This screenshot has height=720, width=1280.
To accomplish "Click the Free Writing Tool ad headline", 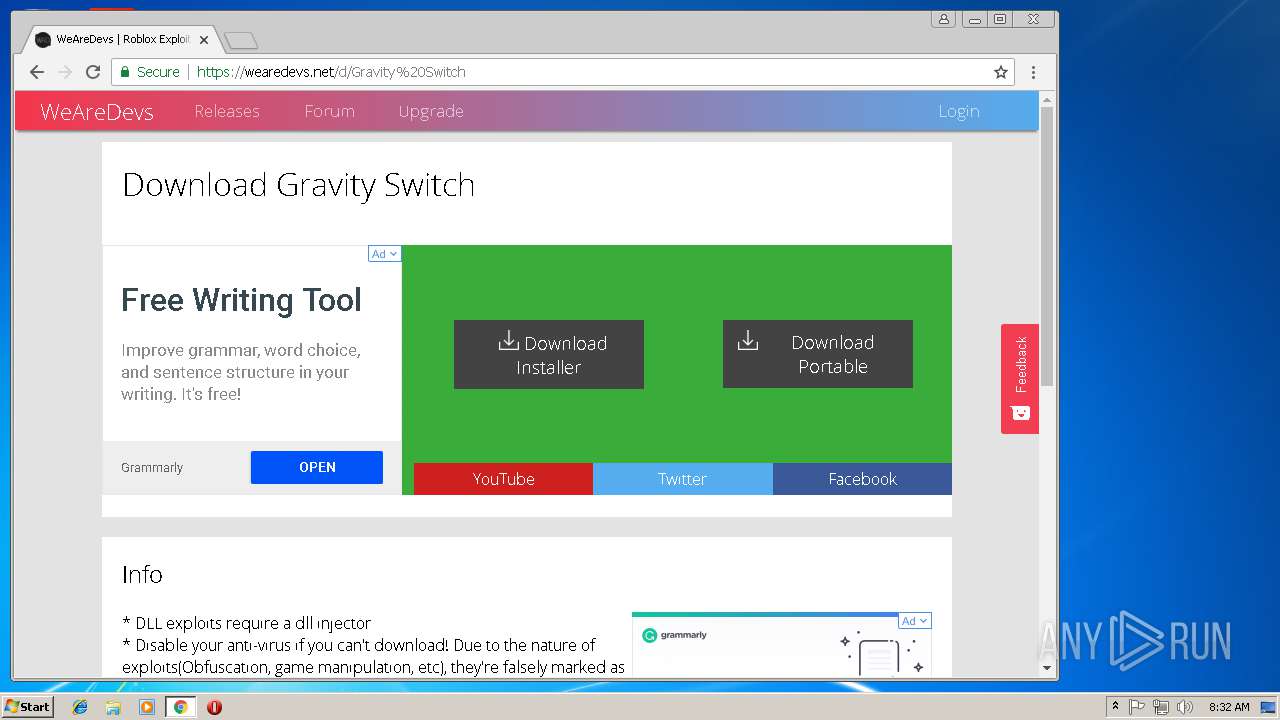I will click(x=241, y=300).
